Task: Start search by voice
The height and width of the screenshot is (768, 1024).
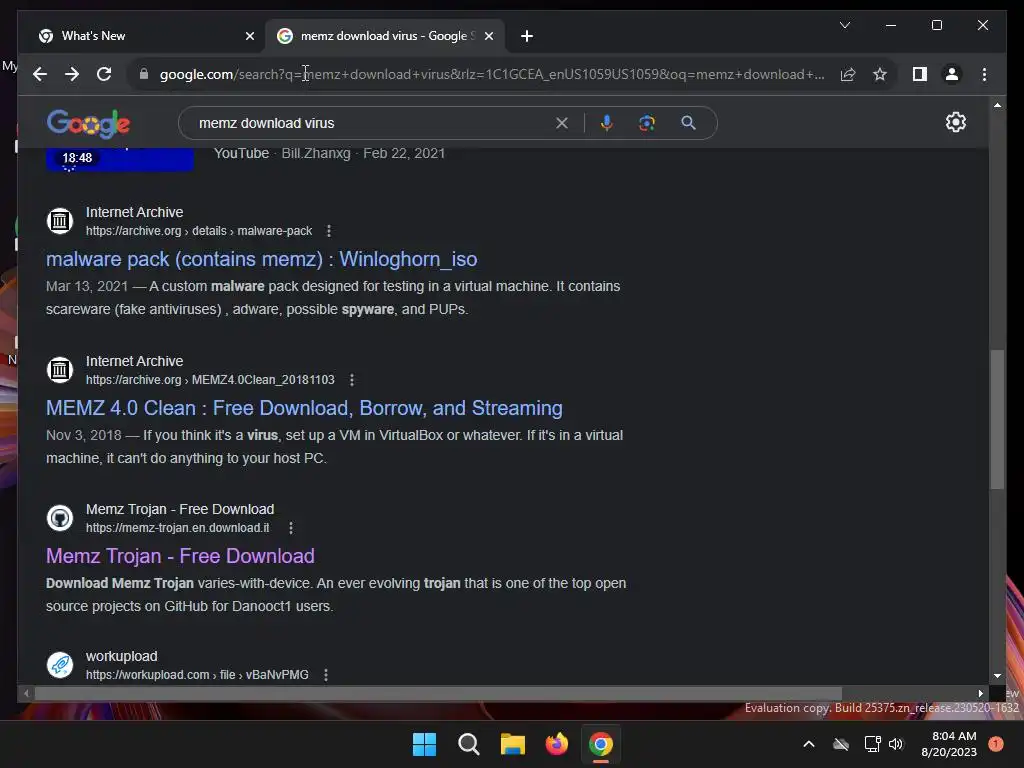Action: point(607,123)
